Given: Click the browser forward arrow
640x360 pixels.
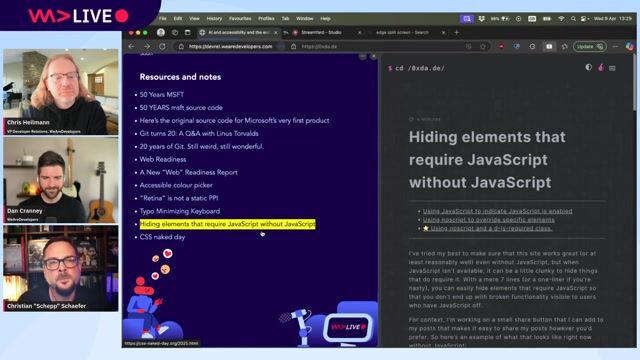Looking at the screenshot, I should pyautogui.click(x=147, y=47).
